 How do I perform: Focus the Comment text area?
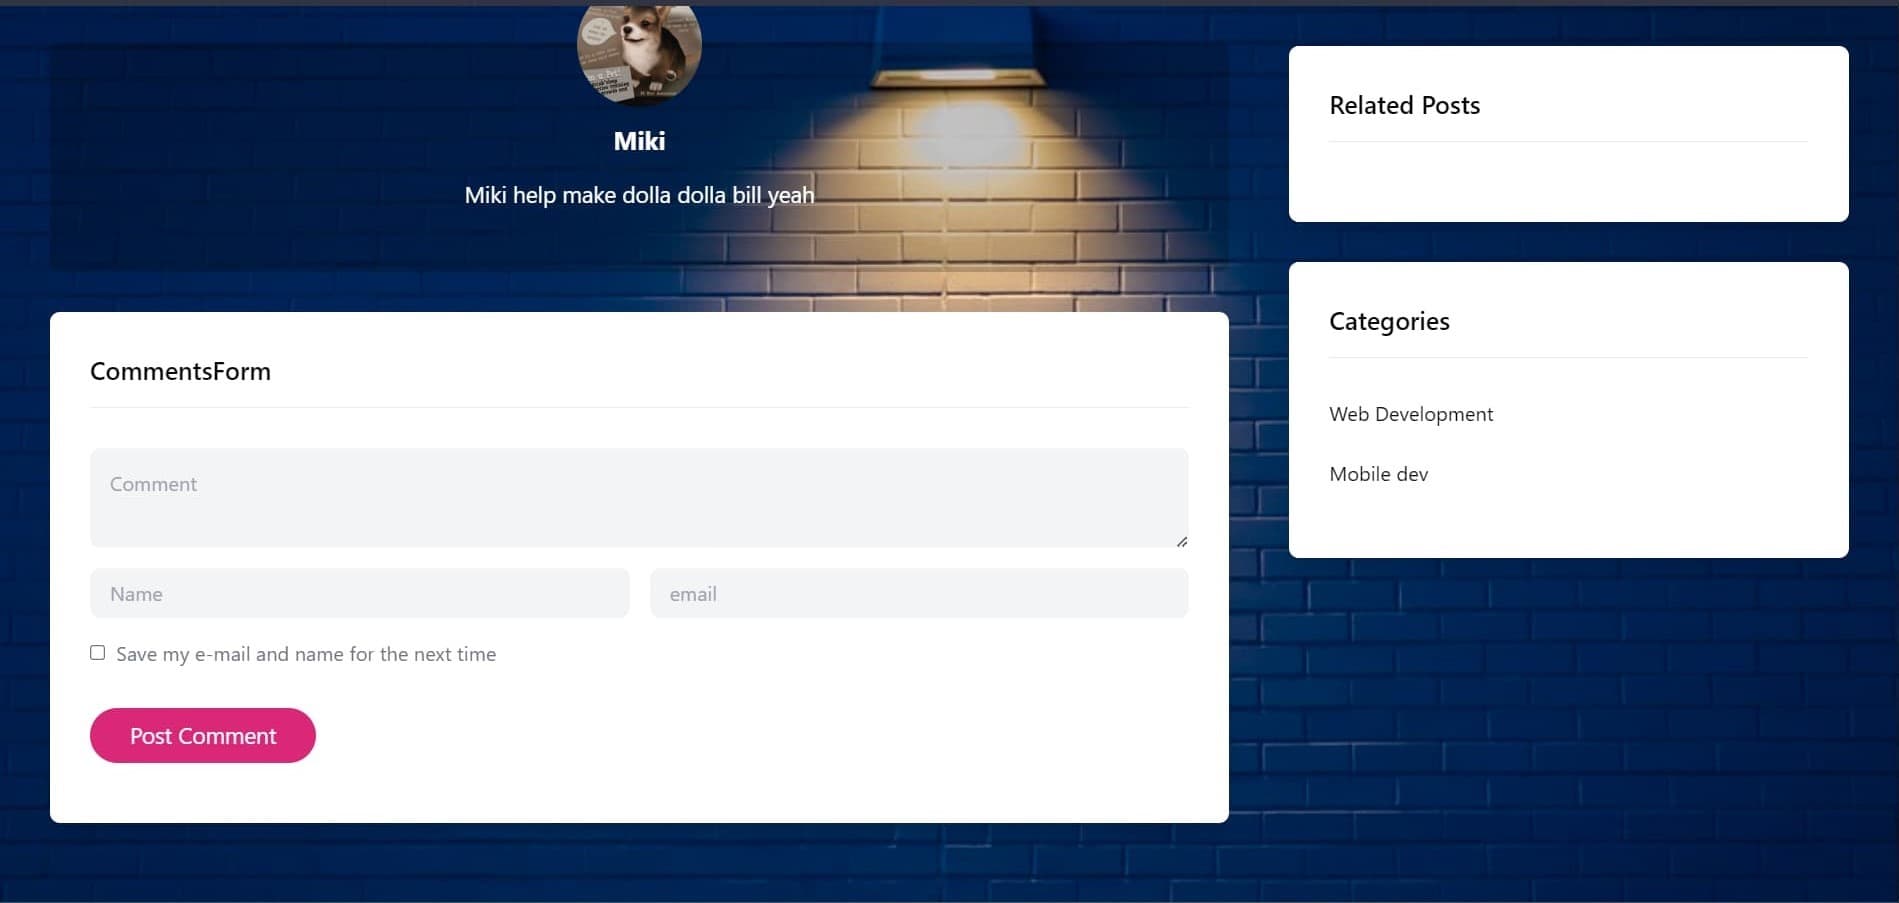point(639,497)
